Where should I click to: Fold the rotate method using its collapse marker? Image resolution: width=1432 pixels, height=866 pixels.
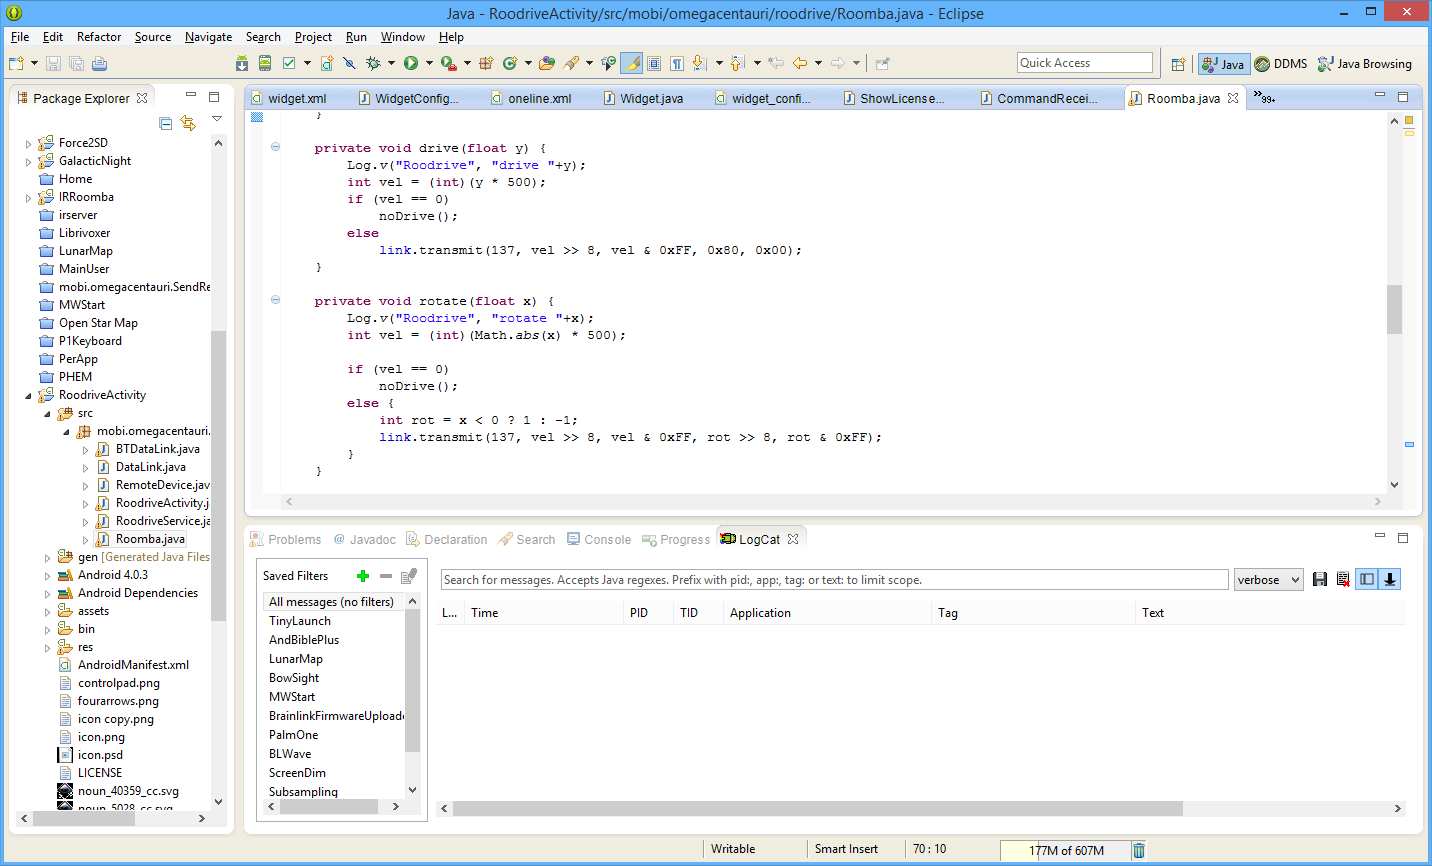pos(275,300)
